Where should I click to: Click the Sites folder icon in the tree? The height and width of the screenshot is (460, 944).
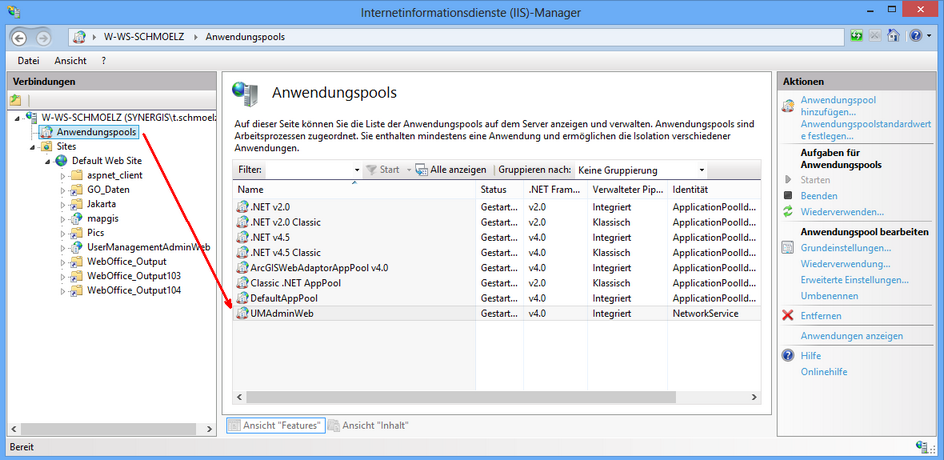[46, 146]
